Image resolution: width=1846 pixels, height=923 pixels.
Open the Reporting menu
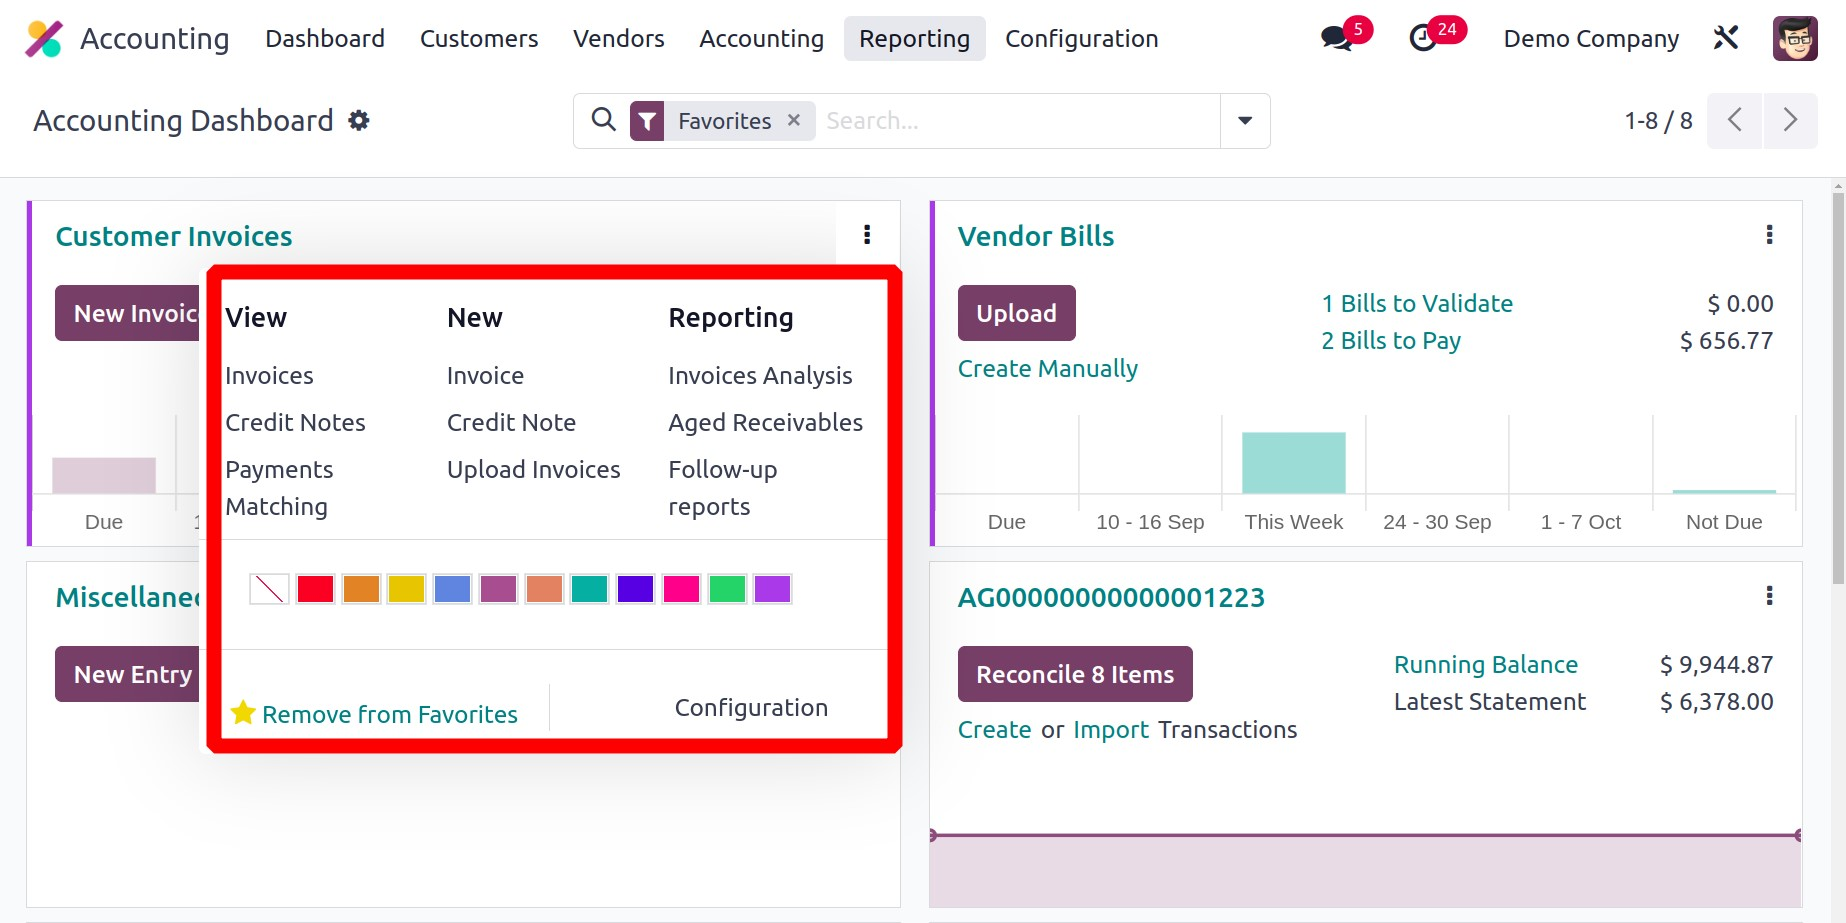click(x=914, y=39)
